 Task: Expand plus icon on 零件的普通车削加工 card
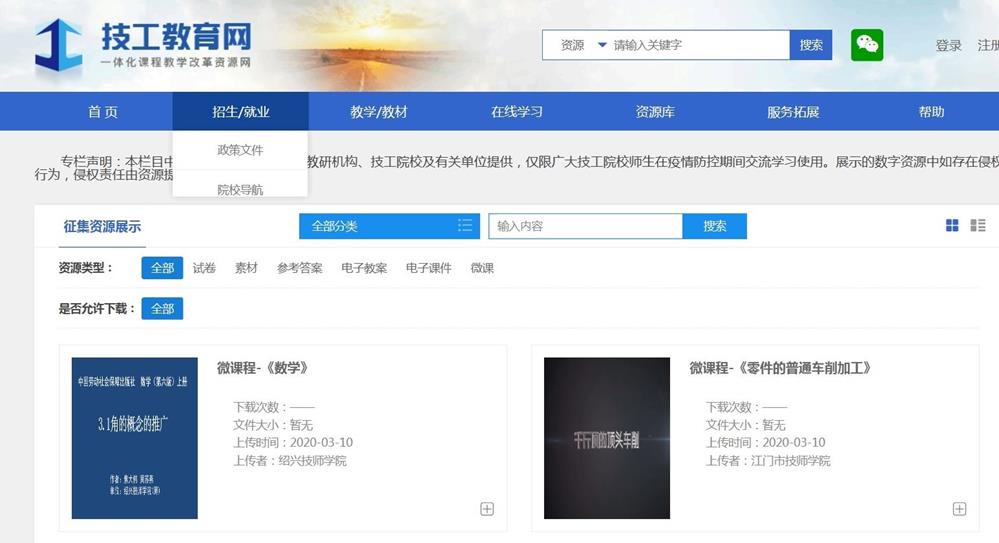(x=959, y=509)
